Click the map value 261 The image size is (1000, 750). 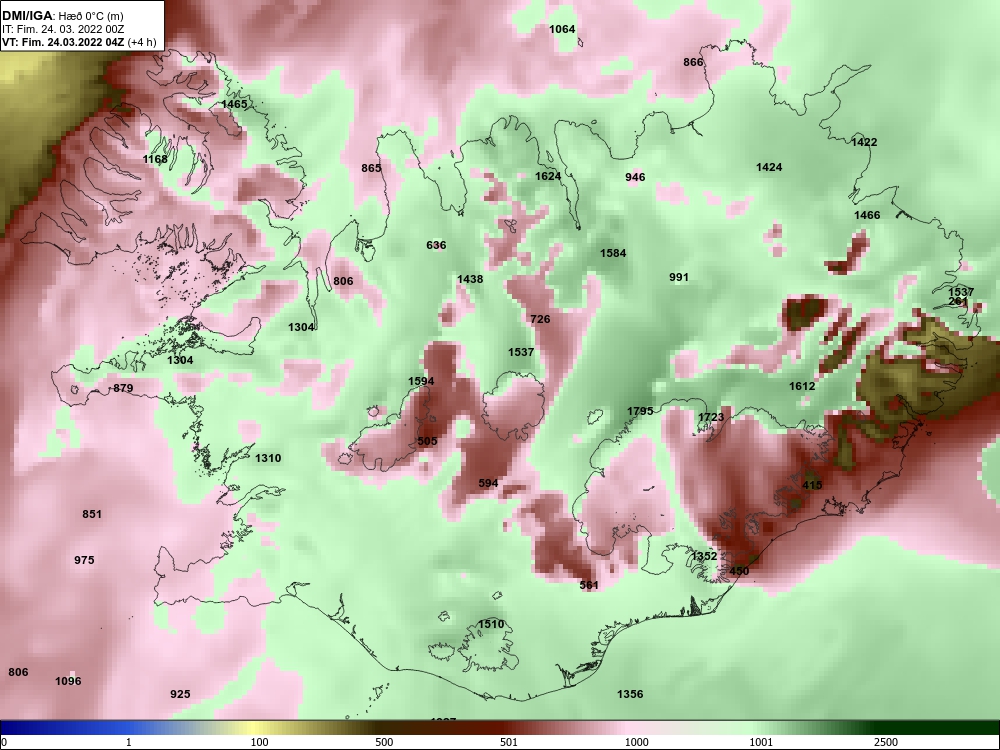pyautogui.click(x=959, y=301)
